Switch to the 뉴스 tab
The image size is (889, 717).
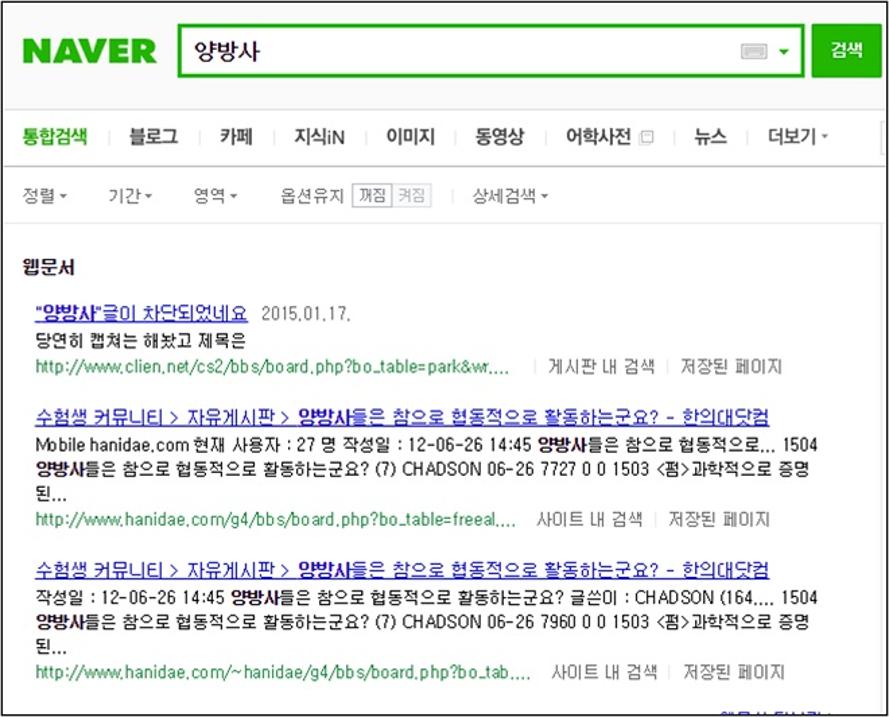710,136
